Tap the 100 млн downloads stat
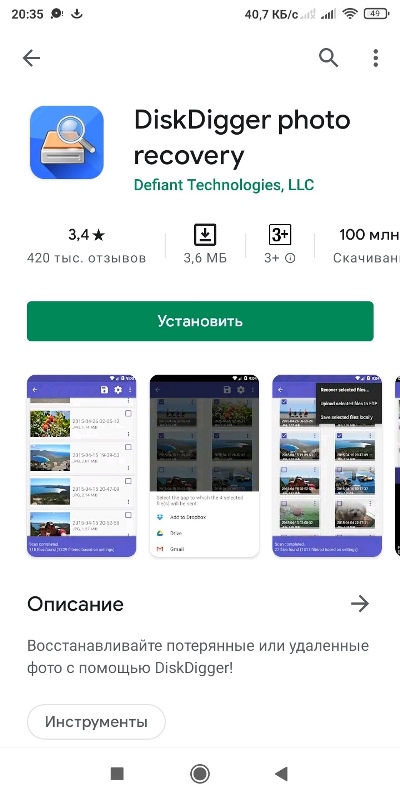Viewport: 400px width, 800px height. coord(366,246)
